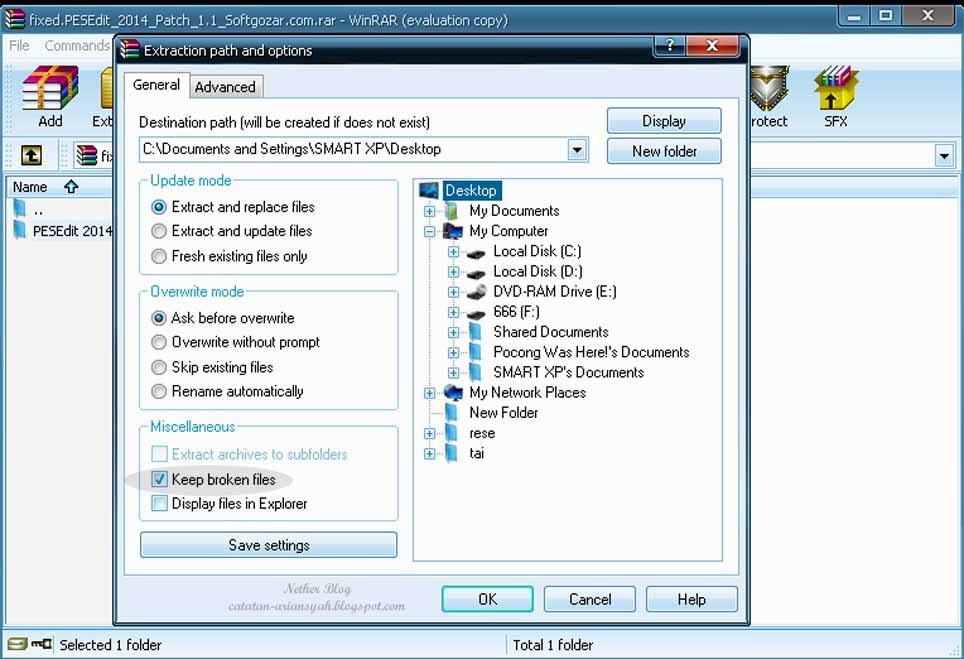Click the My Network Places icon
The width and height of the screenshot is (964, 659).
pyautogui.click(x=453, y=392)
